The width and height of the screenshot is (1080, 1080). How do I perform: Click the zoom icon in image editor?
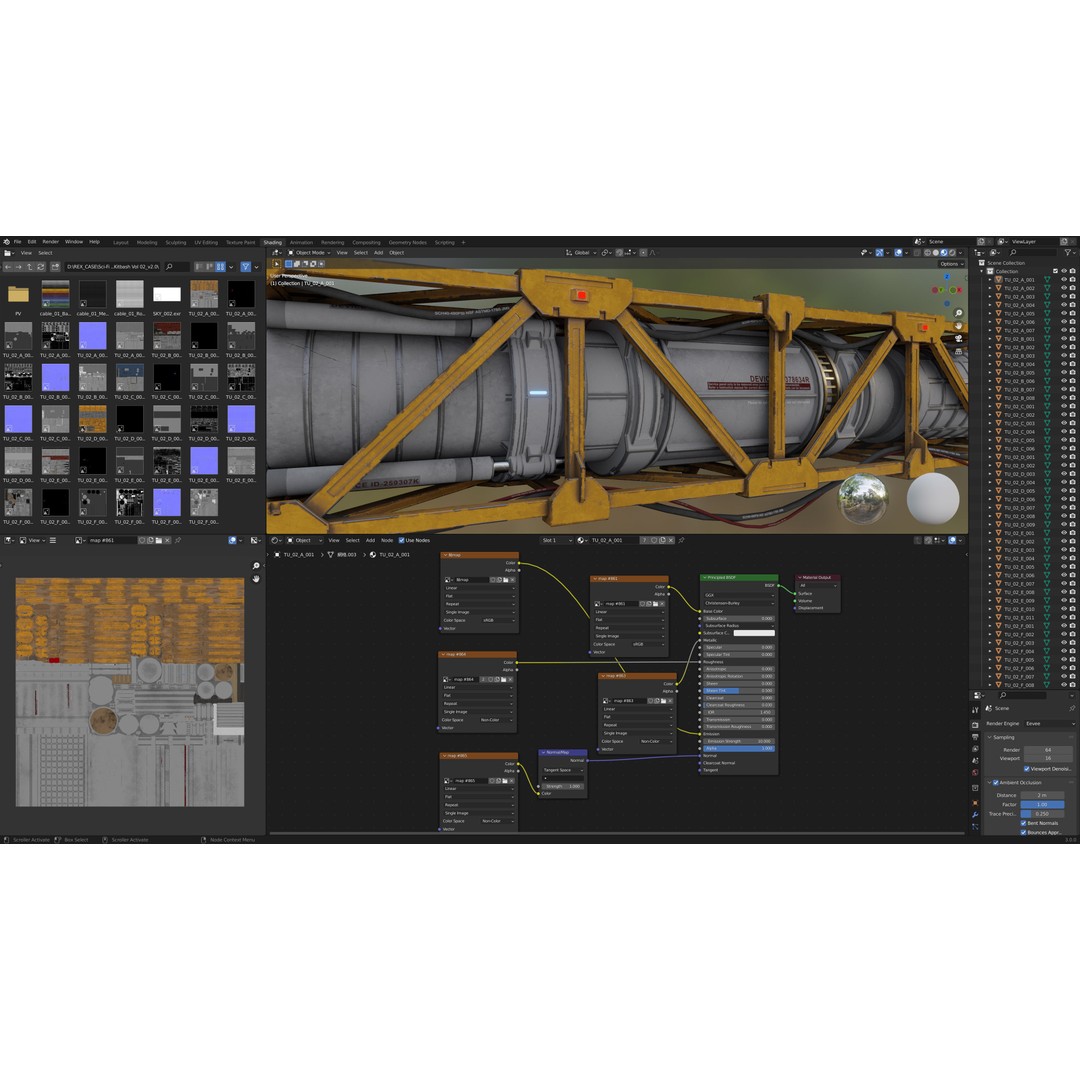coord(256,566)
